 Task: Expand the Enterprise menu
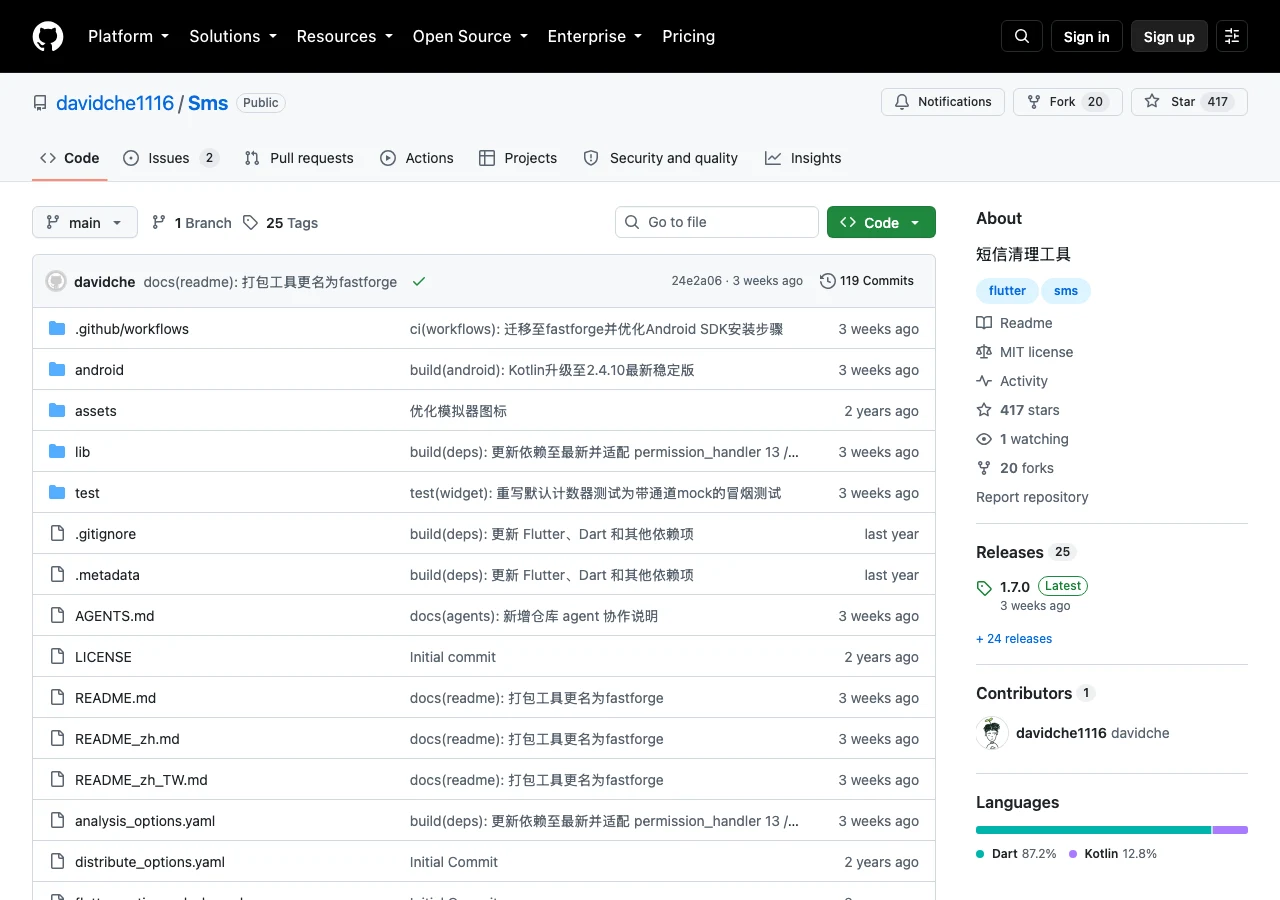[x=594, y=36]
